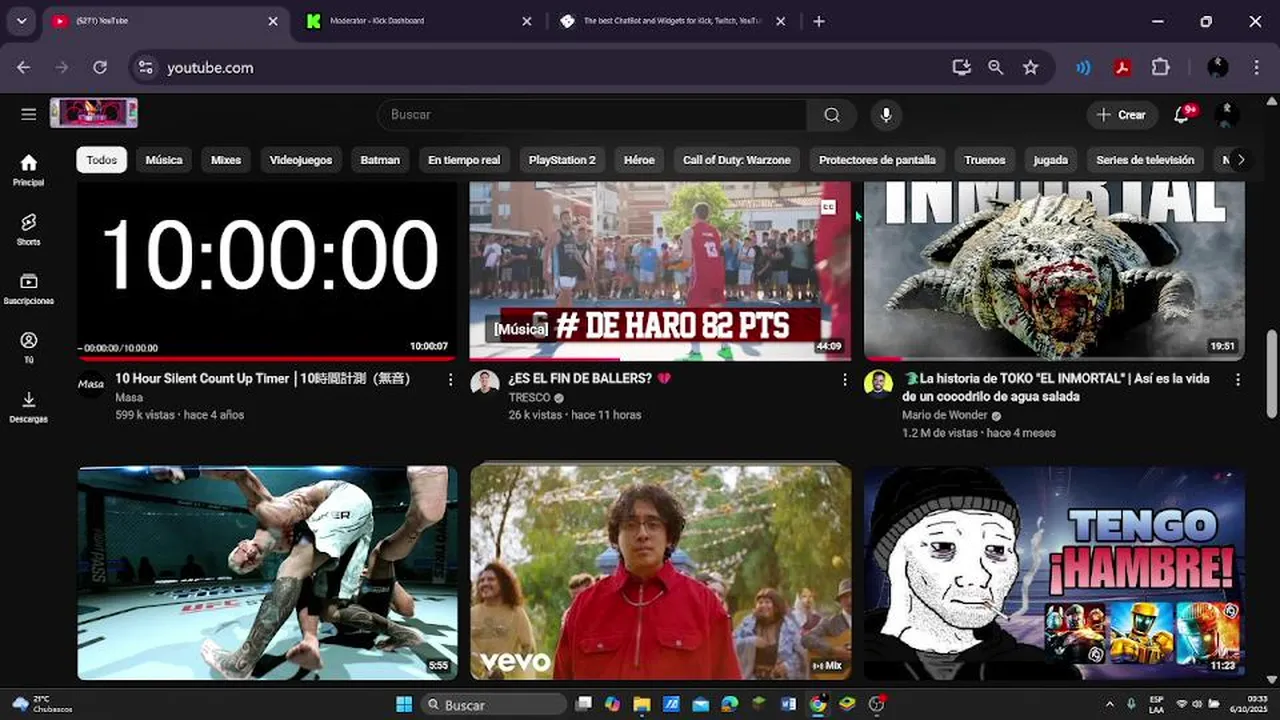The image size is (1280, 720).
Task: Play the Vevo red jacket mix thumbnail
Action: [x=661, y=573]
